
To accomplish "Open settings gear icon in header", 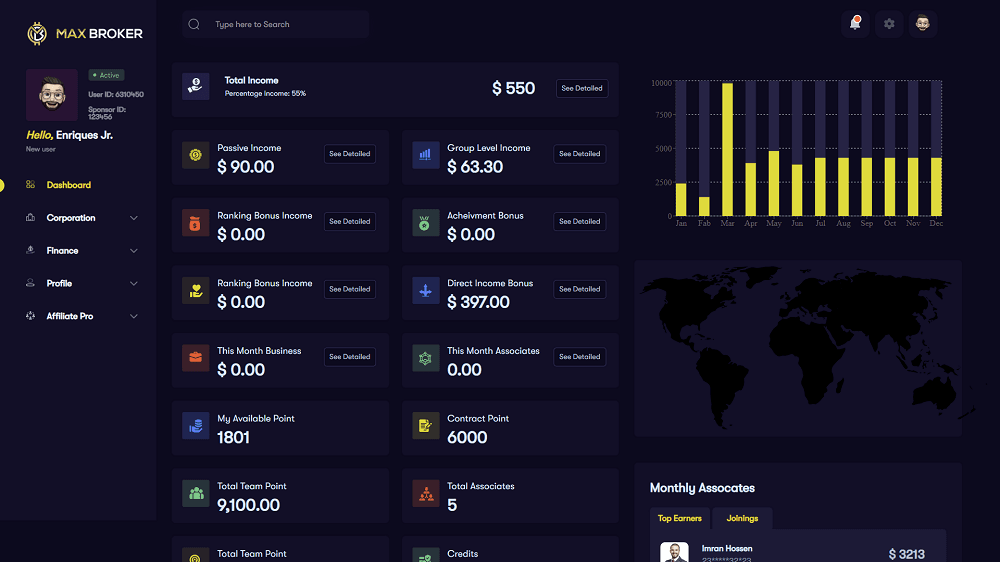I will pyautogui.click(x=889, y=23).
